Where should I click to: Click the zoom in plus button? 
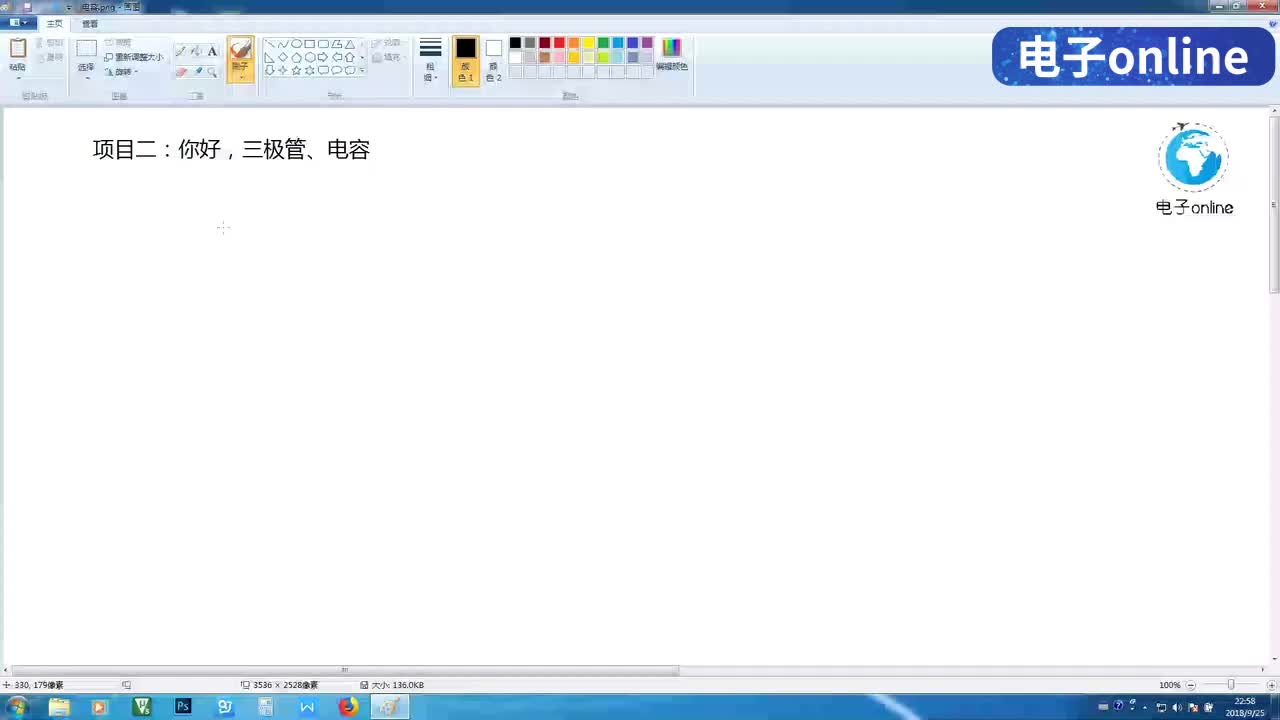(x=1270, y=685)
